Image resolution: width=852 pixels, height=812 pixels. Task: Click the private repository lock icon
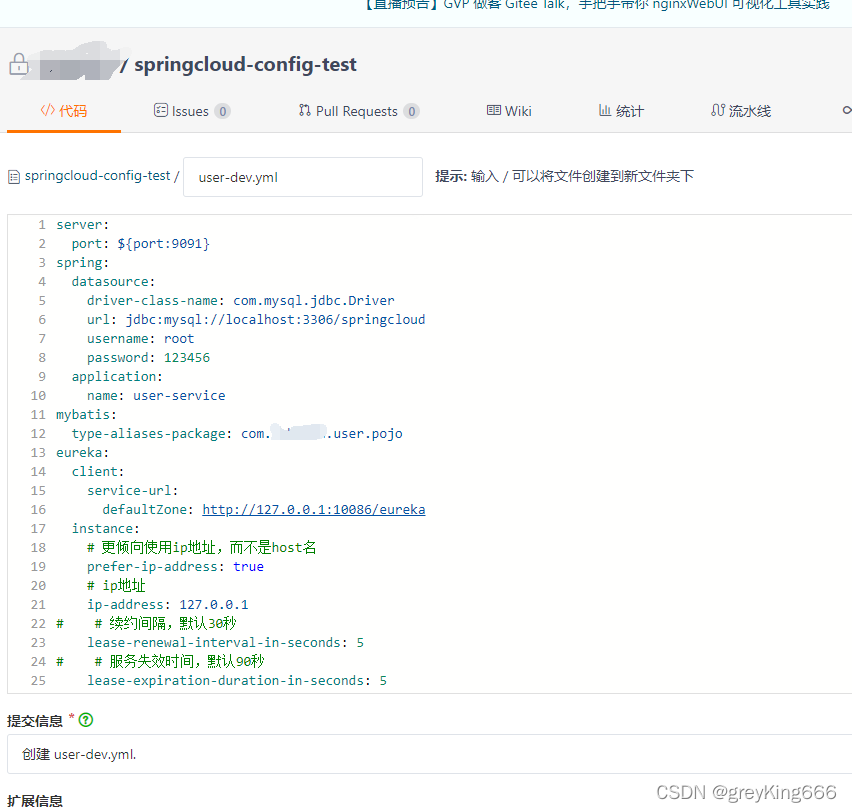(x=18, y=64)
